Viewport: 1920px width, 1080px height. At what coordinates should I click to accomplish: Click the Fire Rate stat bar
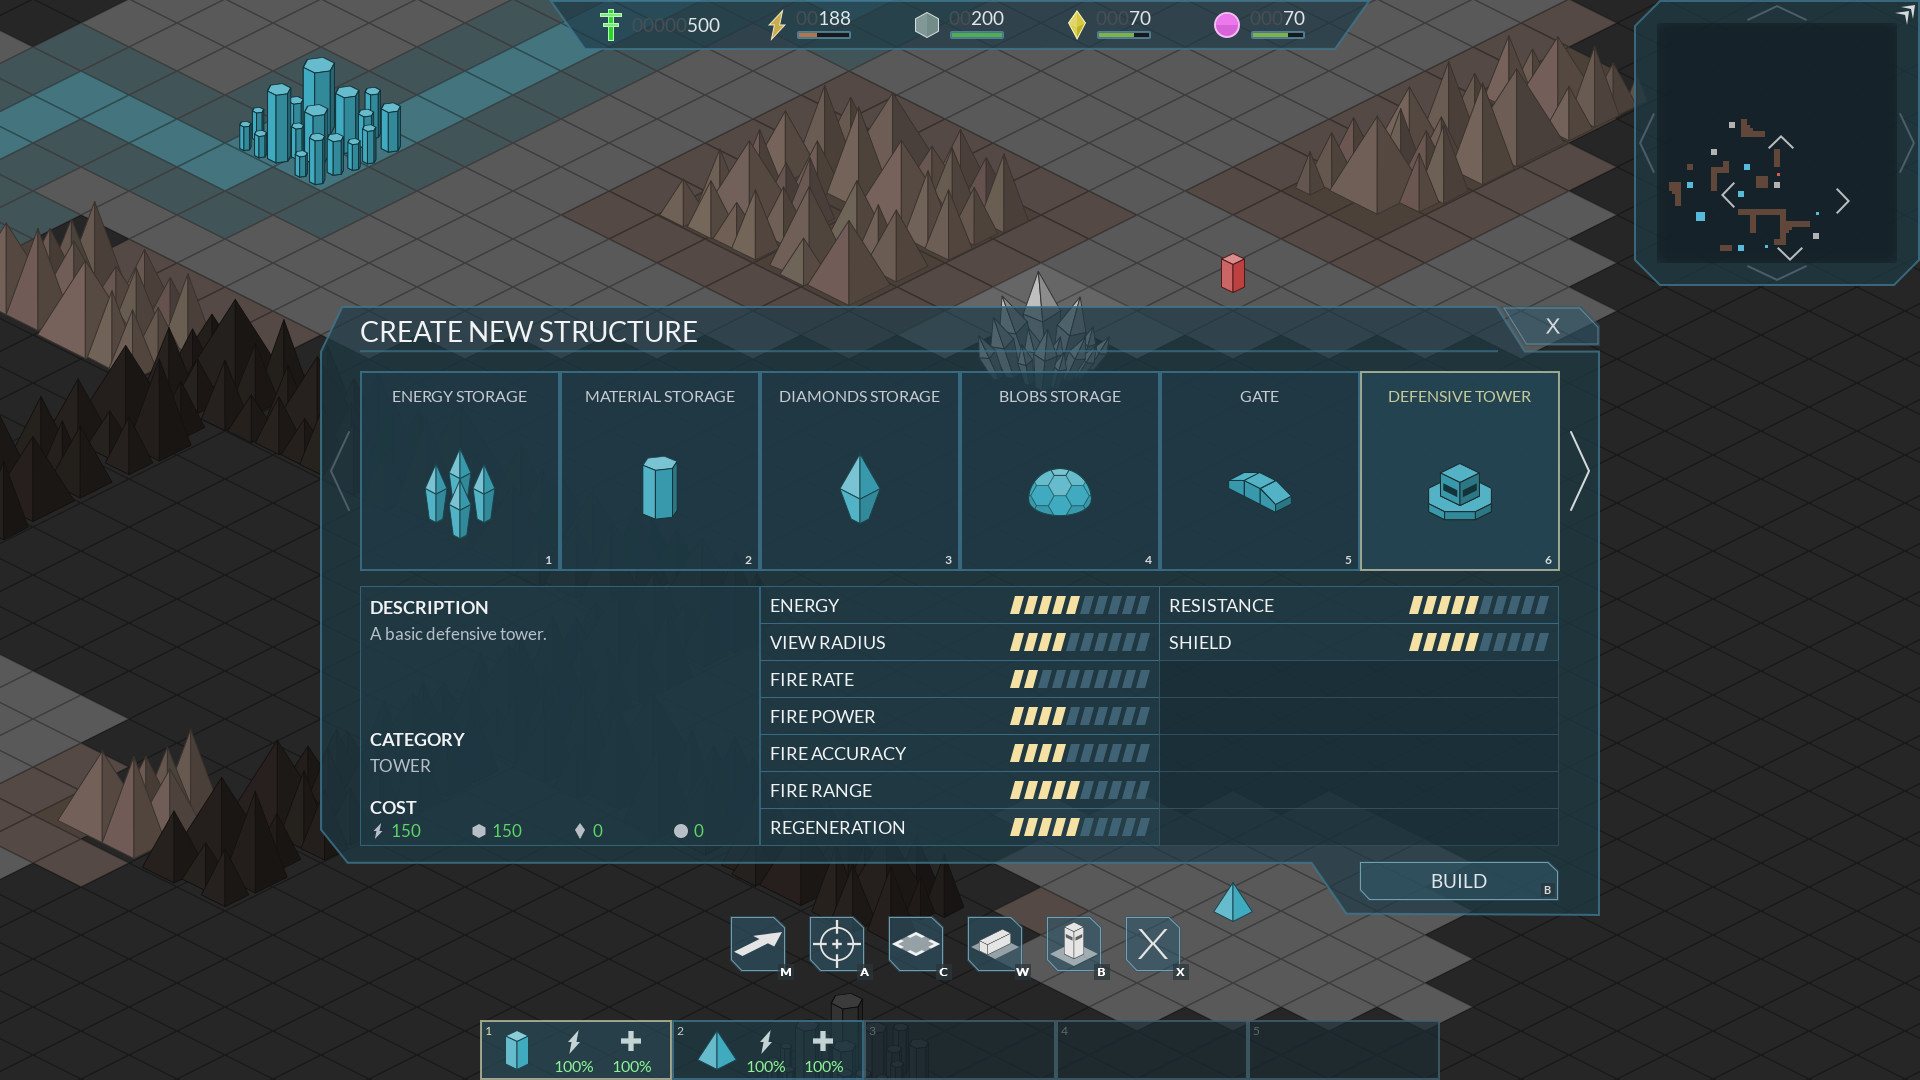[1078, 679]
